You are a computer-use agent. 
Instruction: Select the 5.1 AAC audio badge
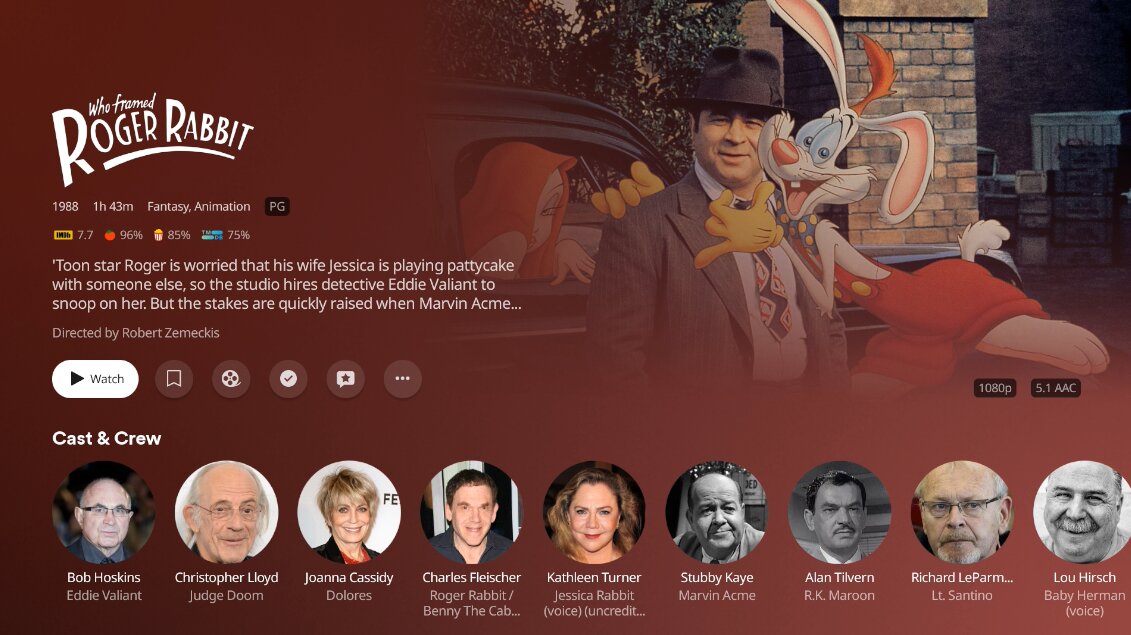(x=1055, y=388)
